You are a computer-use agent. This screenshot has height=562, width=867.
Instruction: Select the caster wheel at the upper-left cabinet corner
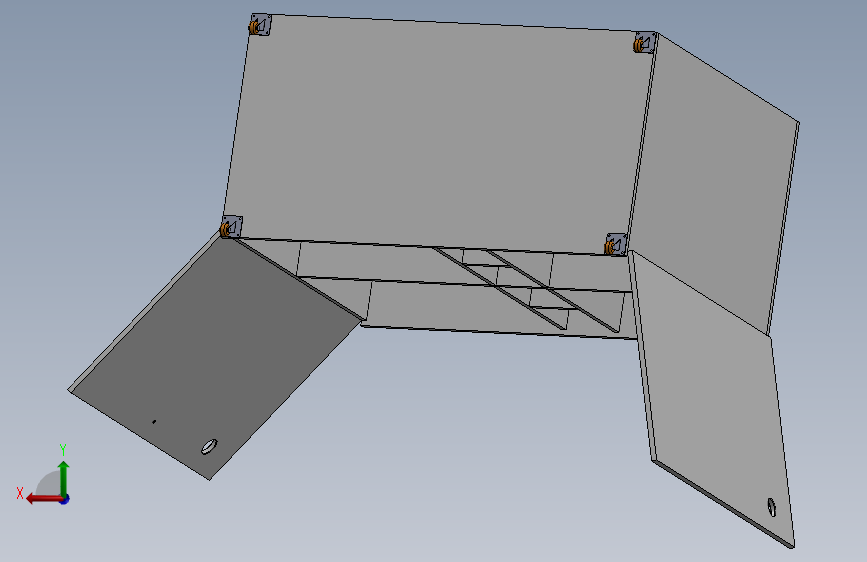259,25
